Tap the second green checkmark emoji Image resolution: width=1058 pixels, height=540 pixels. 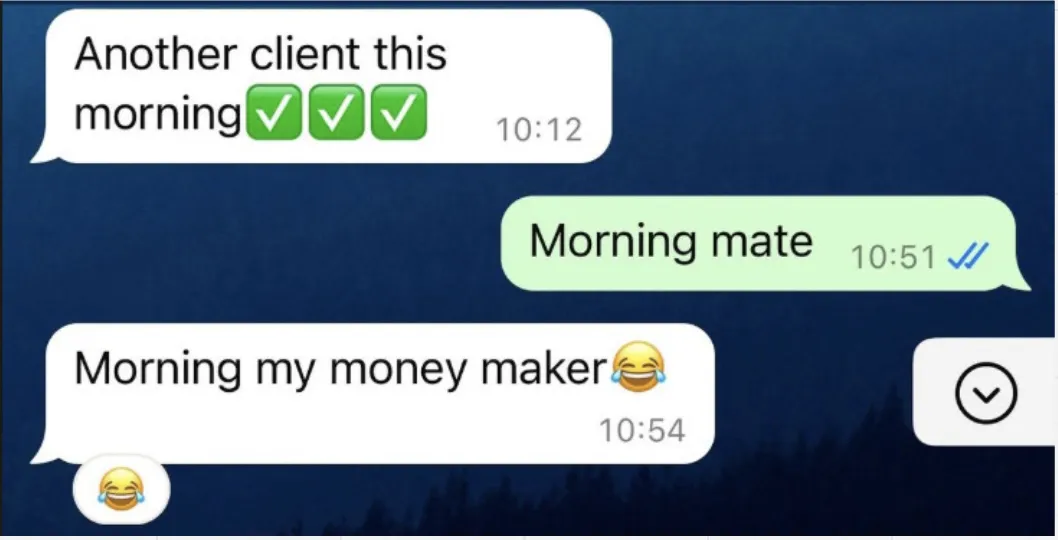coord(336,112)
